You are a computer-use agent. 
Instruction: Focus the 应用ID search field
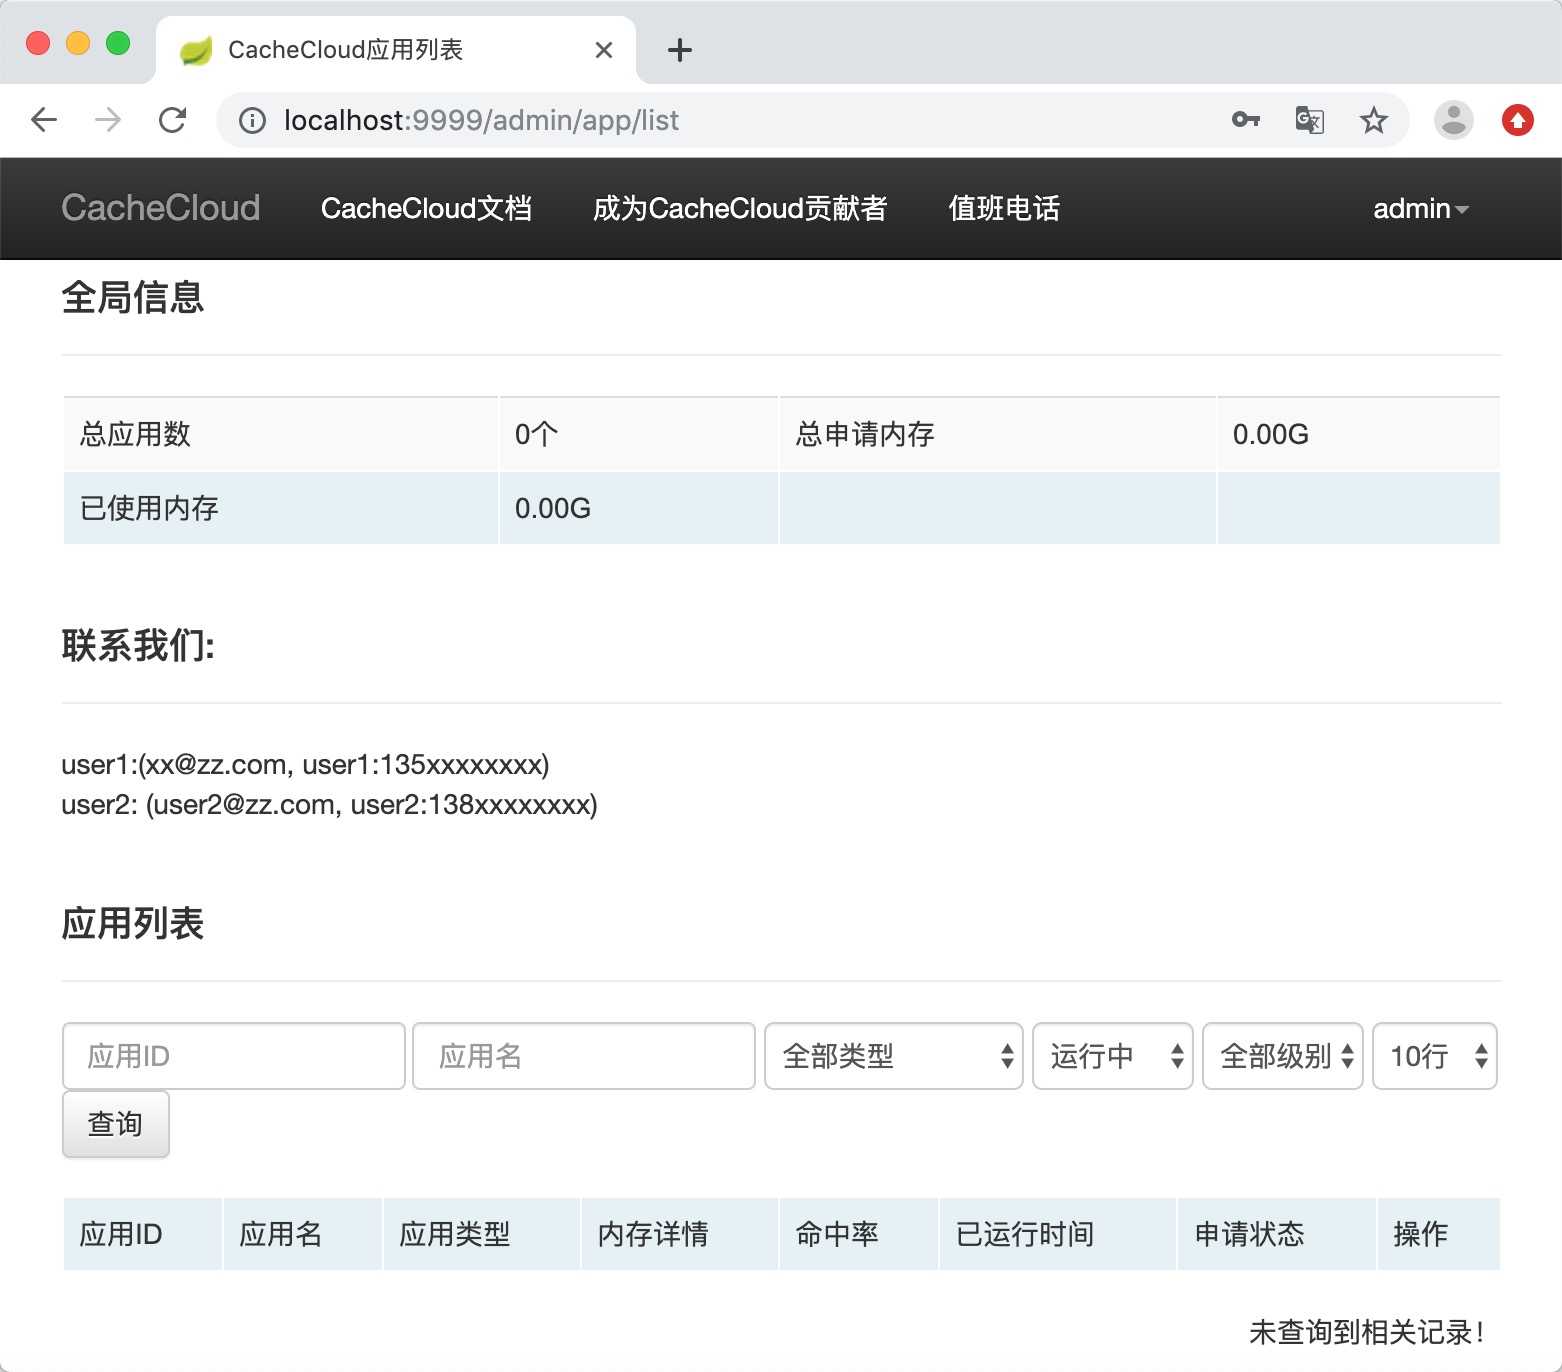click(x=234, y=1056)
